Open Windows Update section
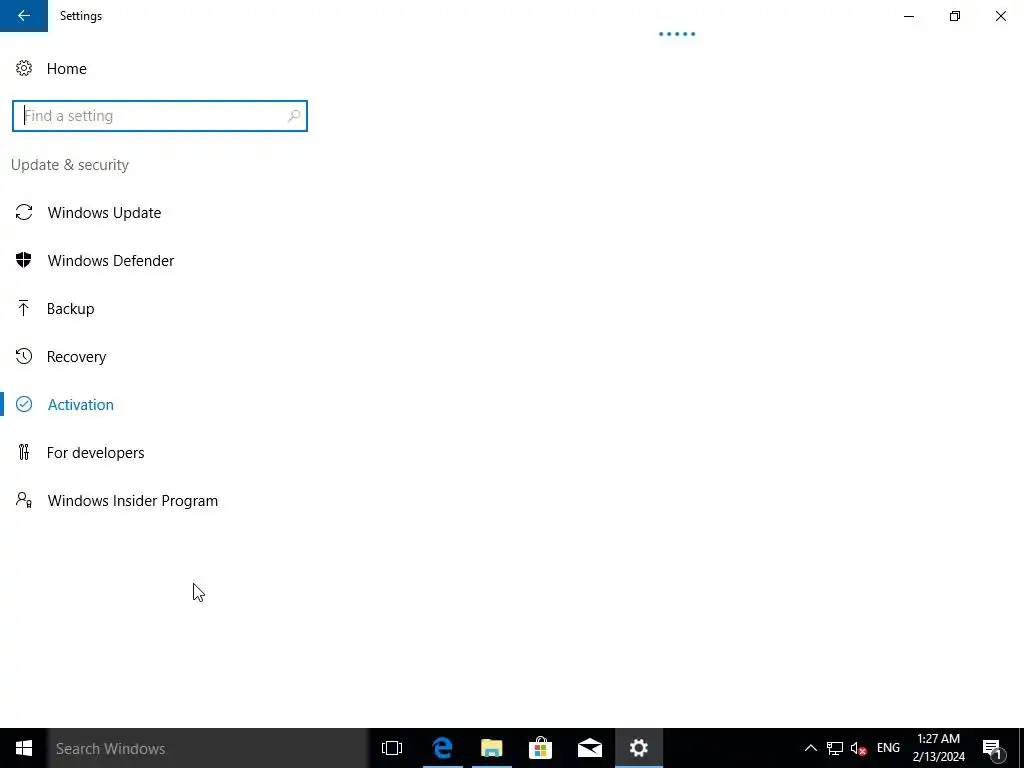Screen dimensions: 1024x768 tap(104, 213)
